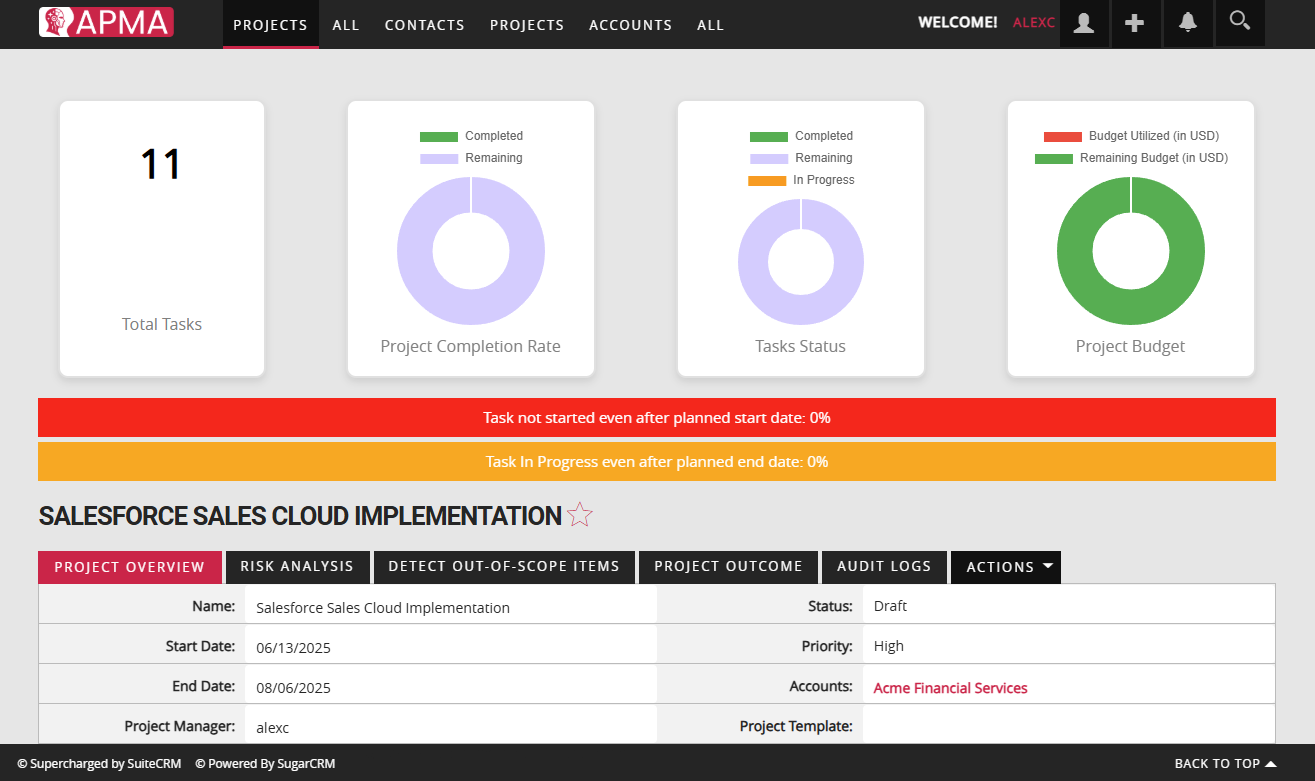Click the plus quick-create icon

[x=1135, y=23]
